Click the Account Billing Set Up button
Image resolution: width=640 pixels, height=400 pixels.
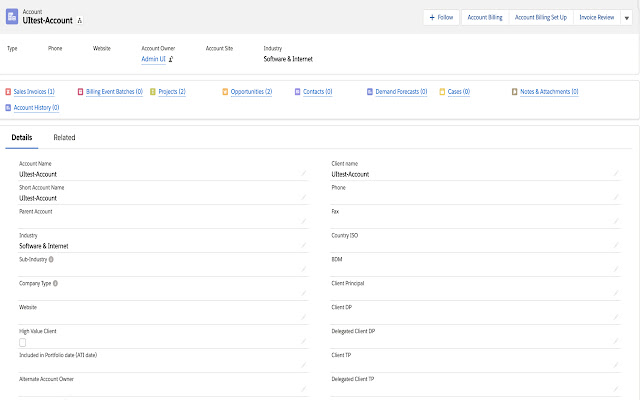coord(540,17)
